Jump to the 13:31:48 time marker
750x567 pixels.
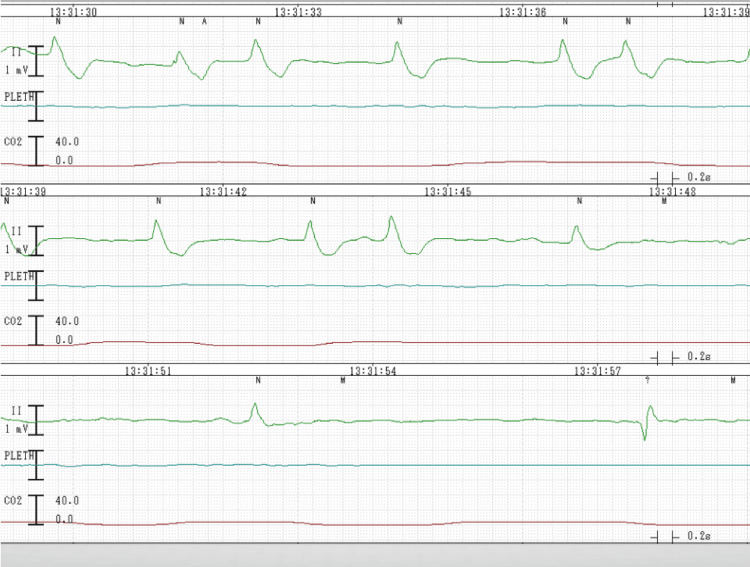[672, 191]
